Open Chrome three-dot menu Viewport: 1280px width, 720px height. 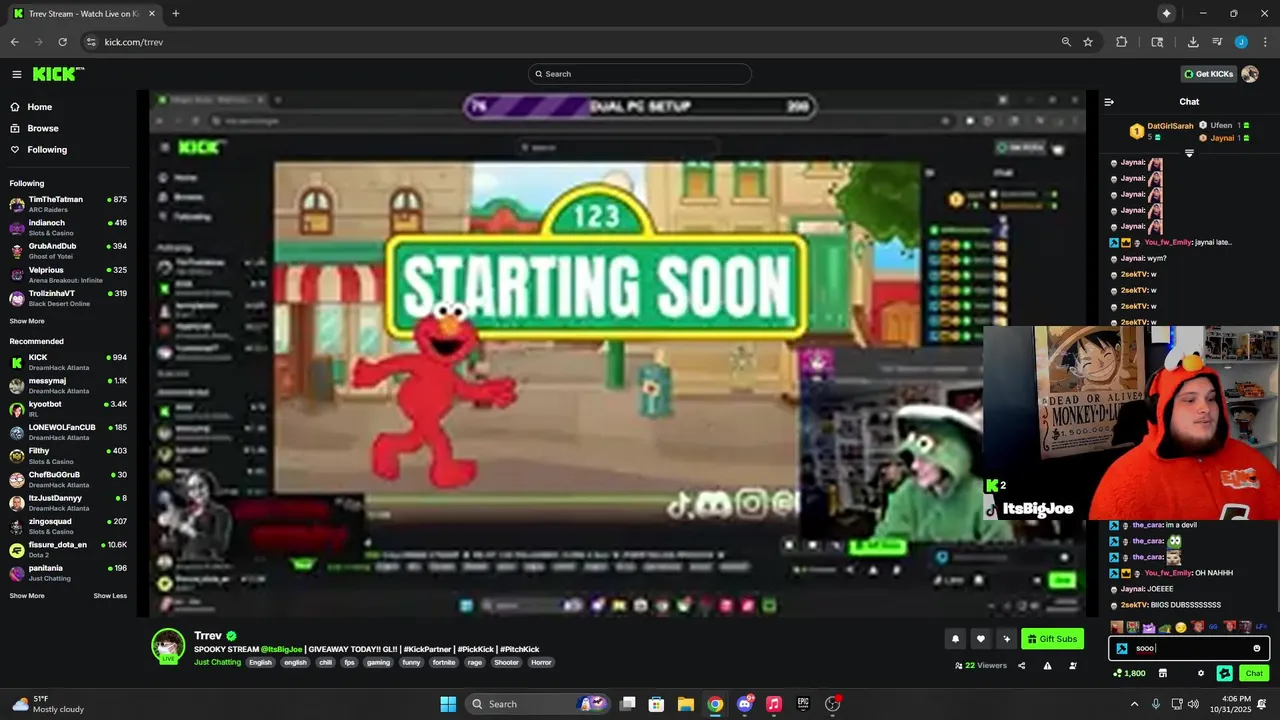pos(1264,42)
